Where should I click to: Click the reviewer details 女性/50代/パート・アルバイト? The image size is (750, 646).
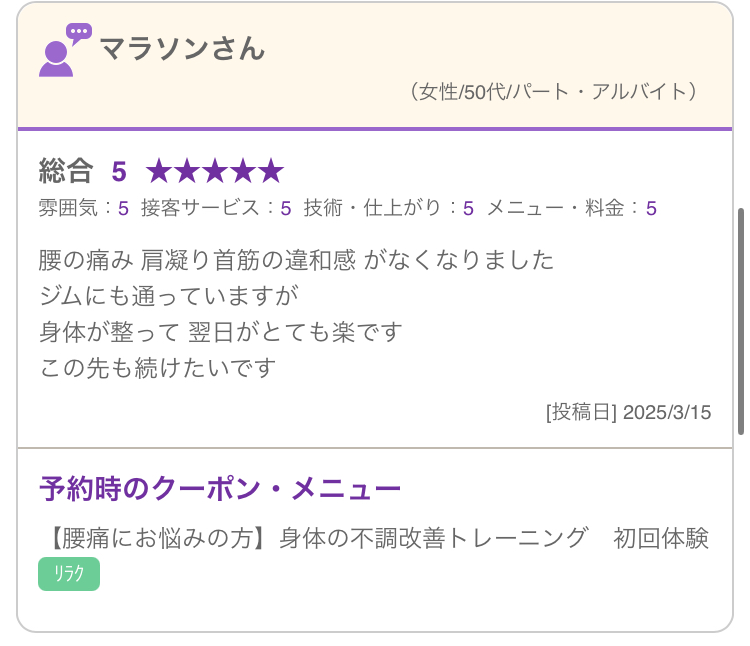coord(553,92)
